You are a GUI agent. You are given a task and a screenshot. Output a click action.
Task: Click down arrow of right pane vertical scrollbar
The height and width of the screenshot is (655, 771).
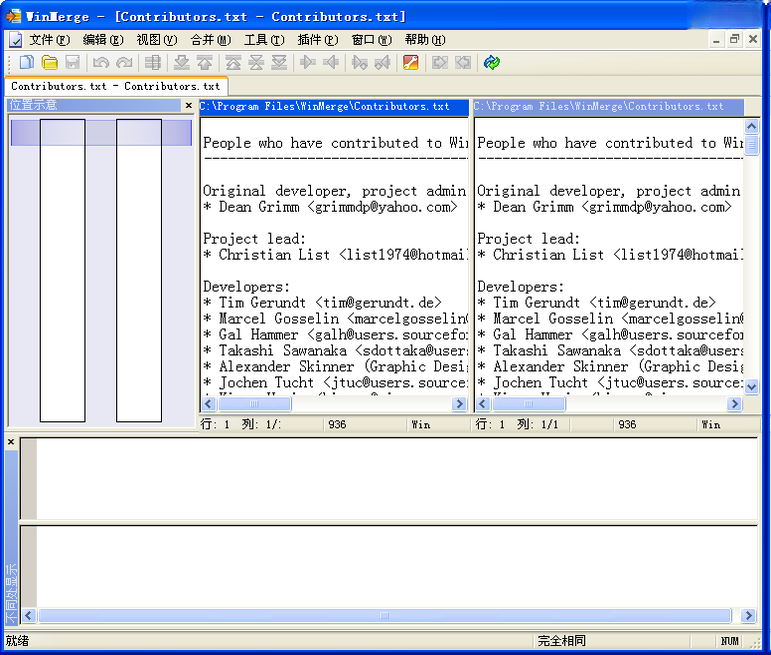[751, 387]
